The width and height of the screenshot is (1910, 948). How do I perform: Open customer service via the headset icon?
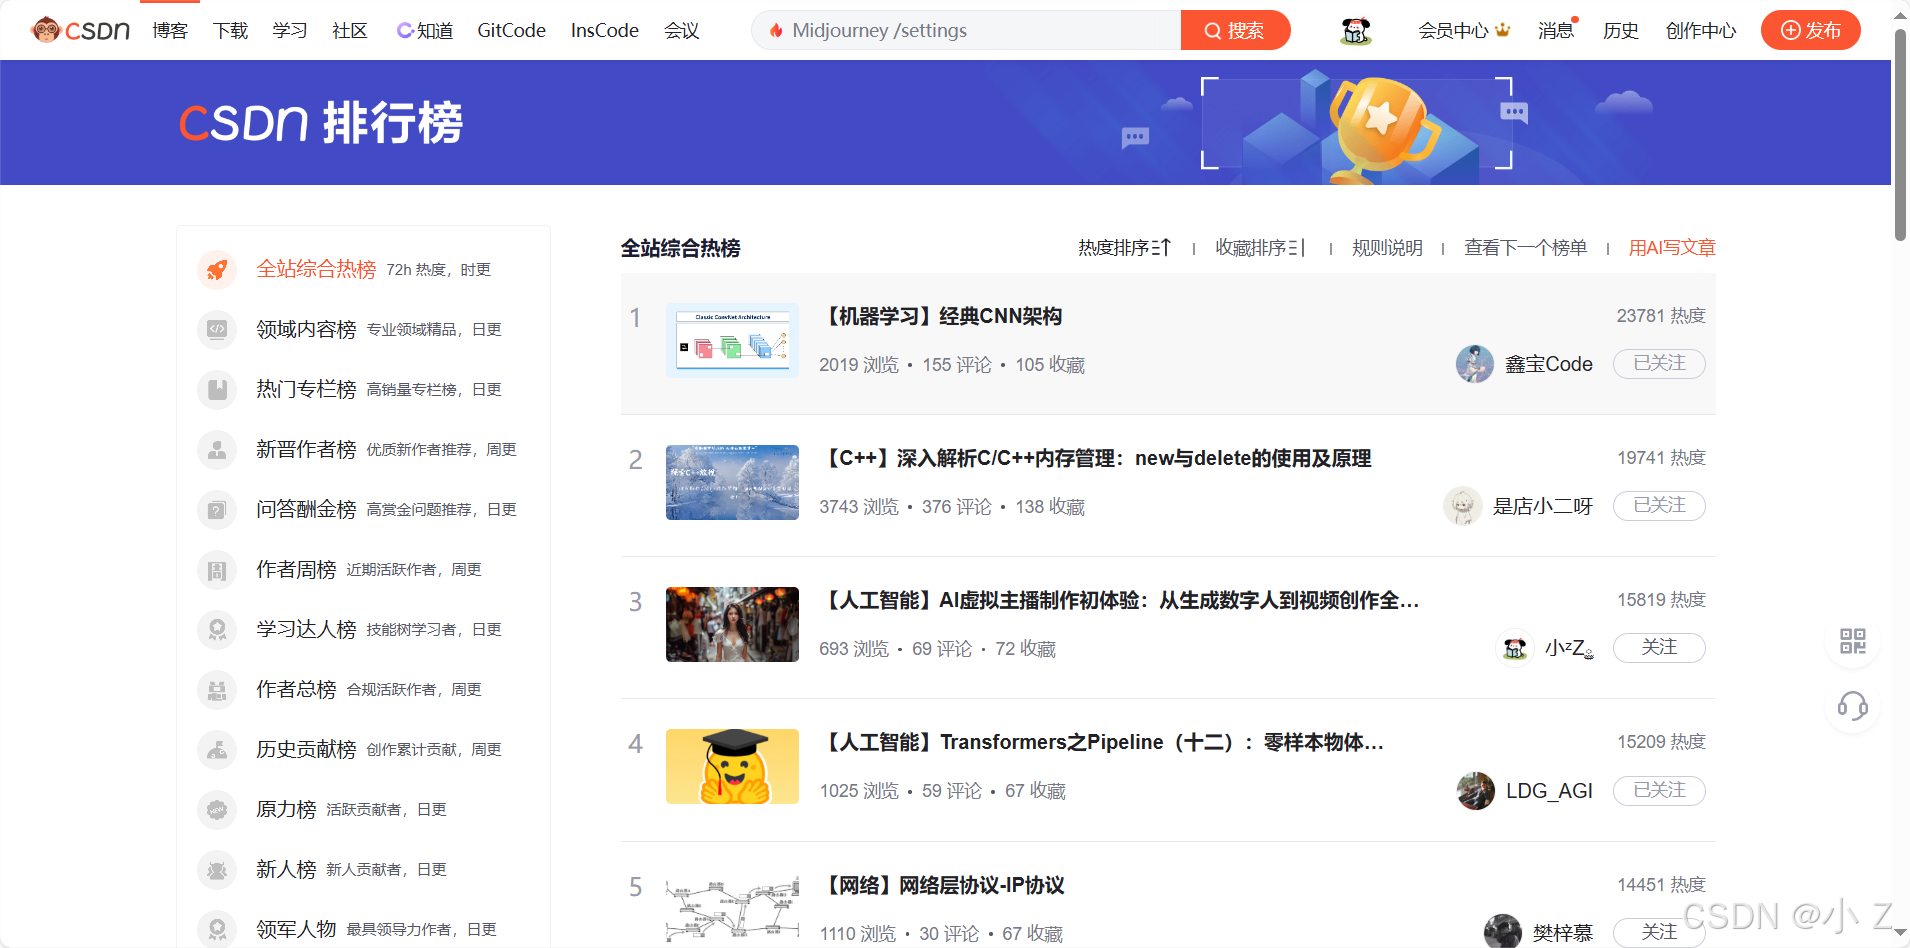pos(1852,708)
